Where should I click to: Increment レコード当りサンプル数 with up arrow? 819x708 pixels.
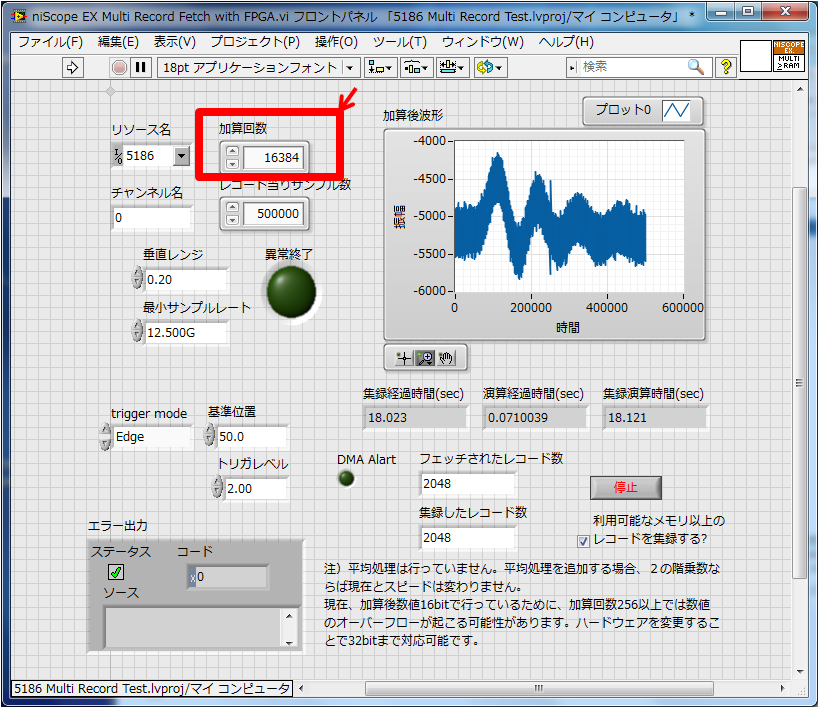coord(232,207)
